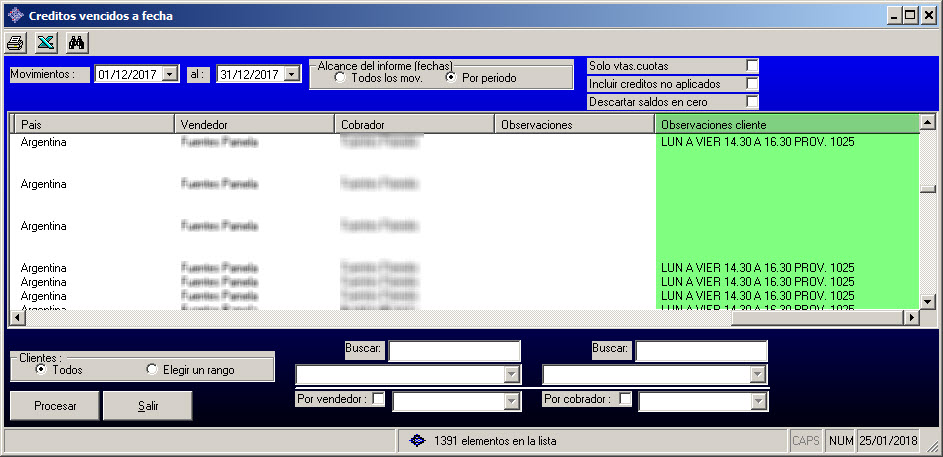Image resolution: width=943 pixels, height=457 pixels.
Task: Enable the Solo vtas.cuotas checkbox
Action: coord(752,66)
